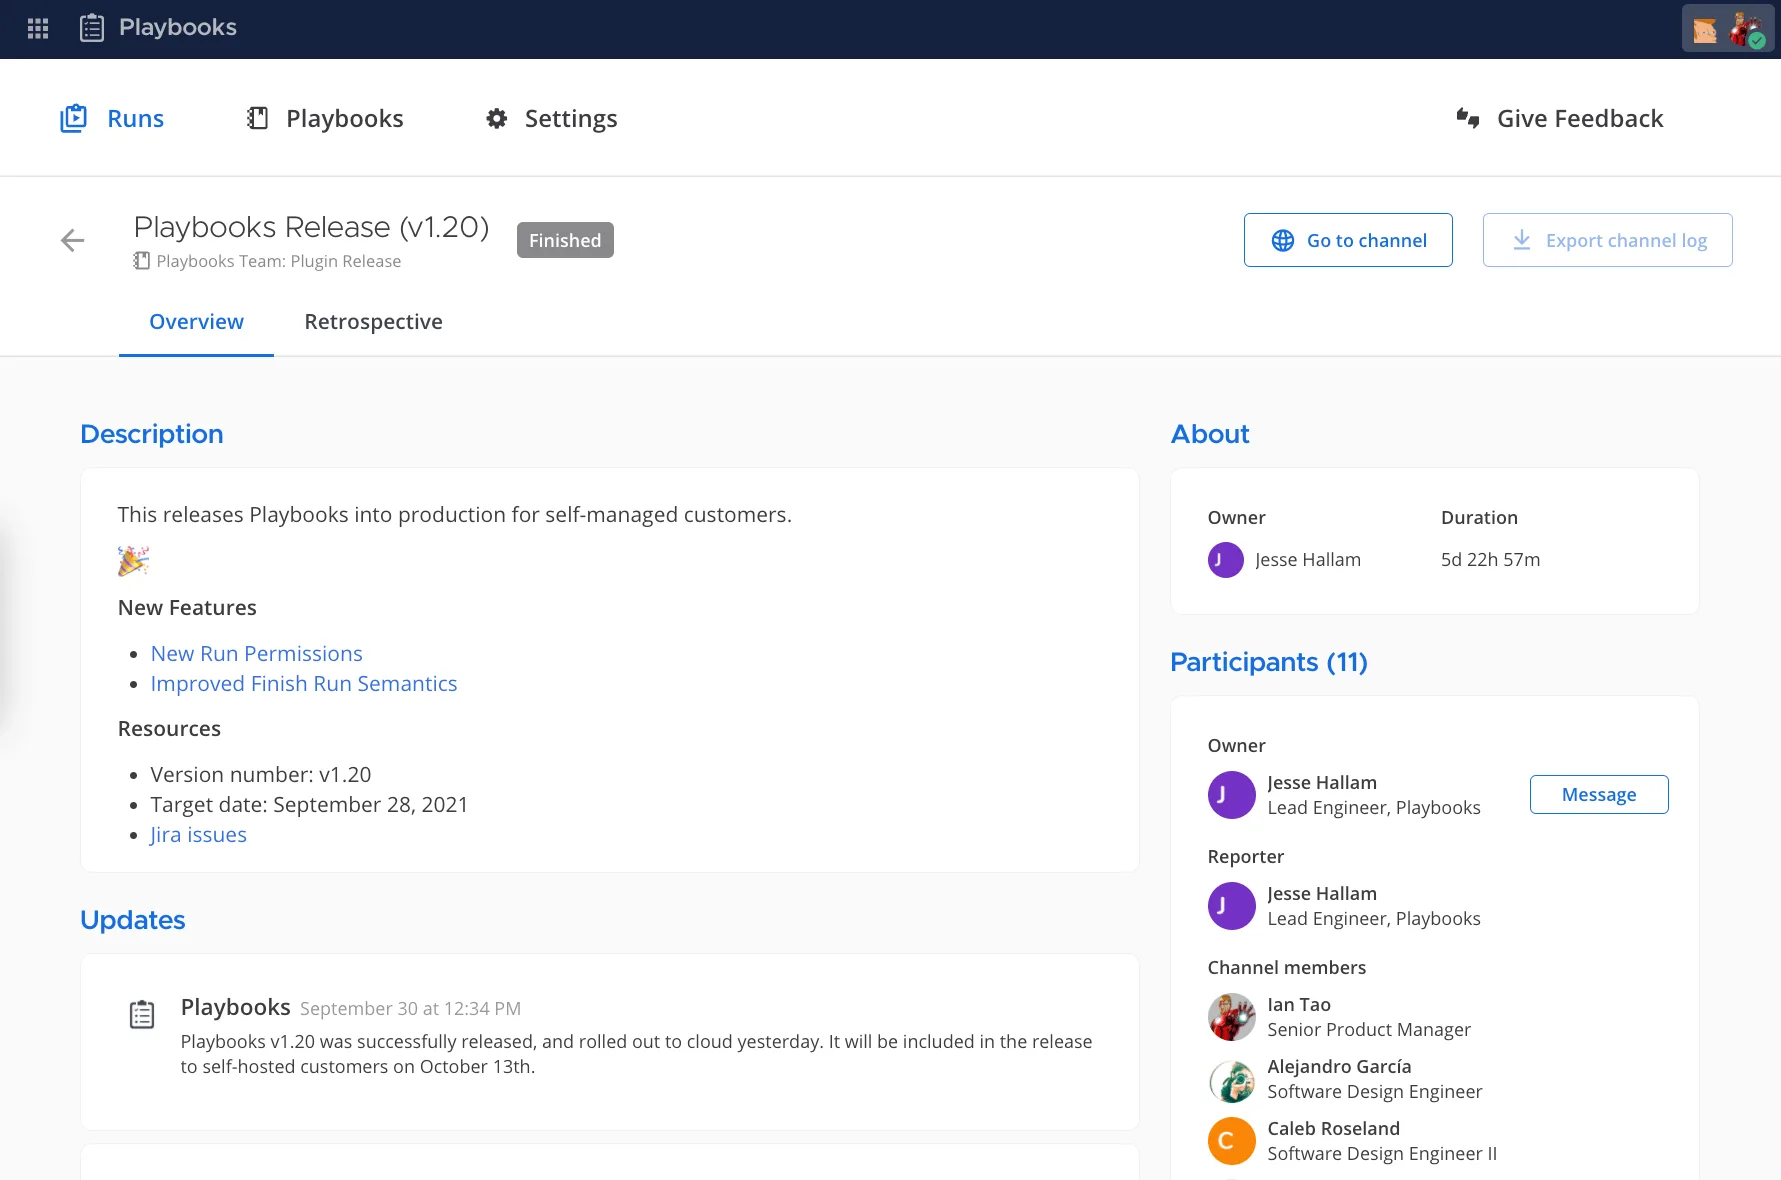Click the globe icon in Go to channel
Image resolution: width=1781 pixels, height=1180 pixels.
click(1283, 240)
